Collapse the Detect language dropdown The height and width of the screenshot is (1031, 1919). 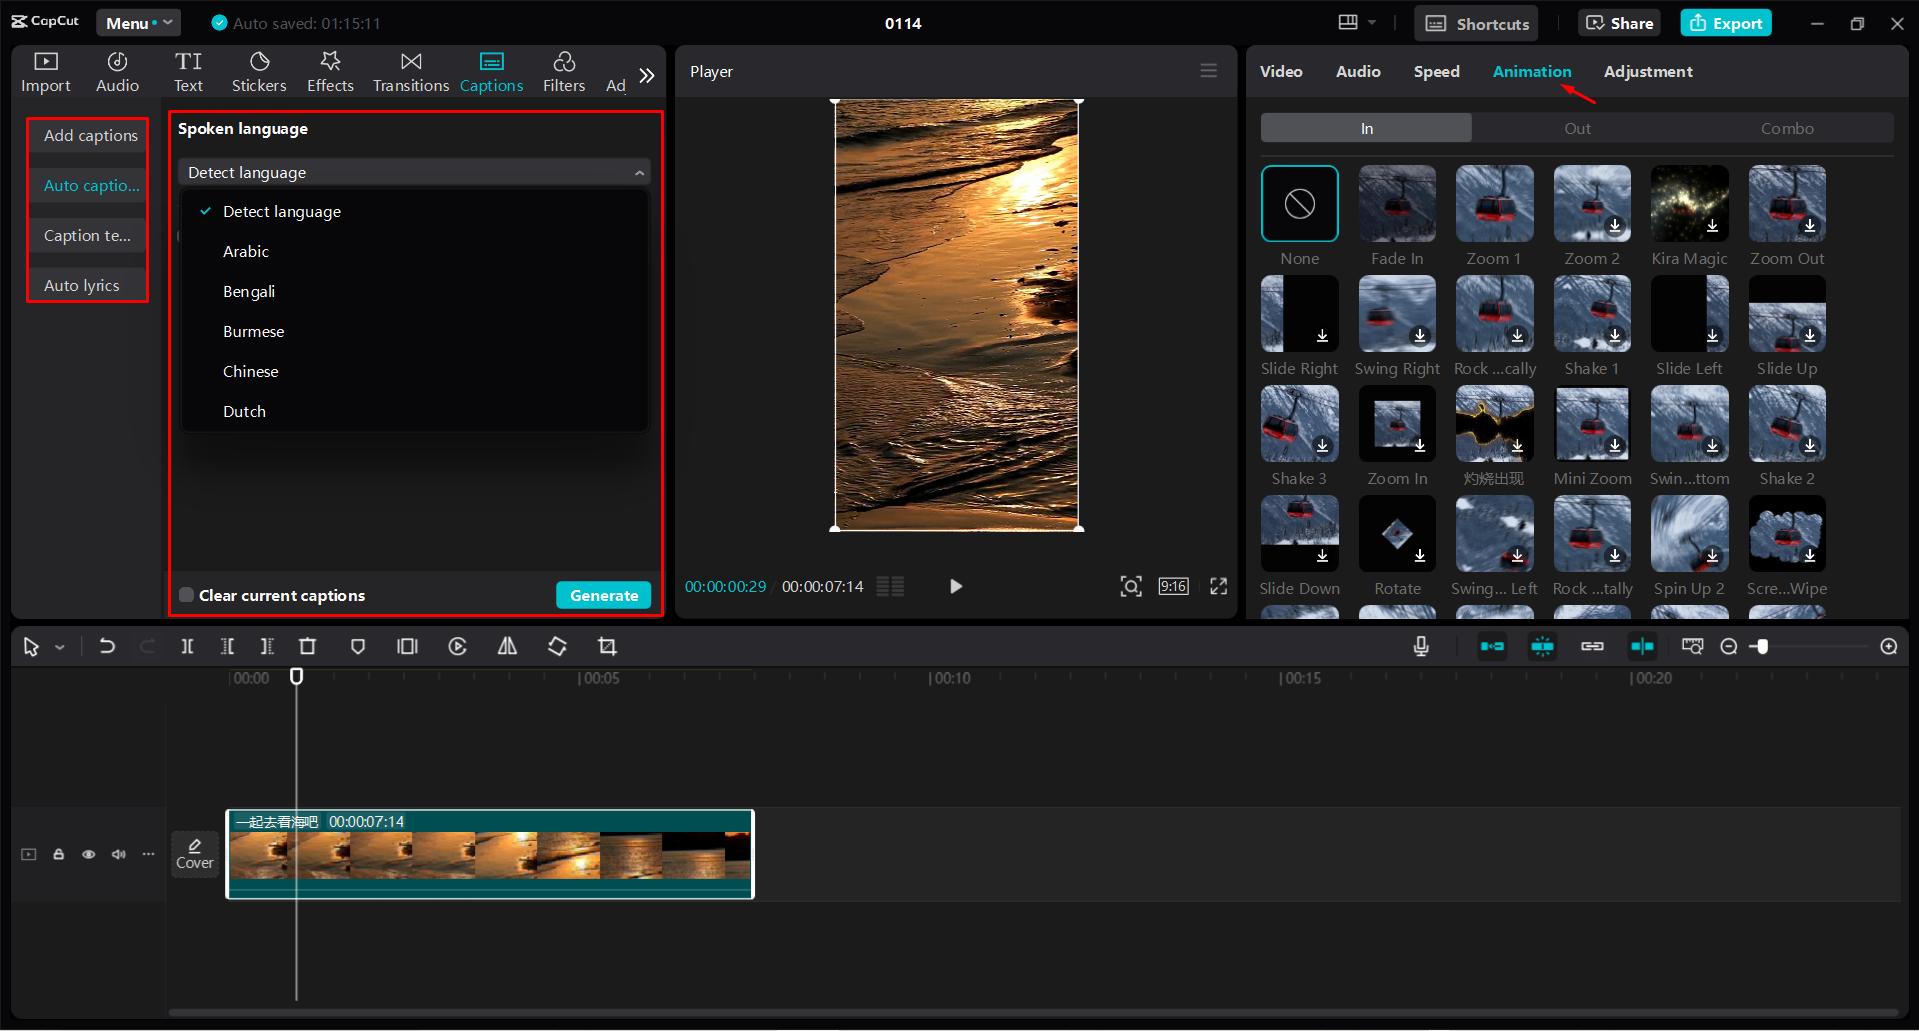coord(640,171)
